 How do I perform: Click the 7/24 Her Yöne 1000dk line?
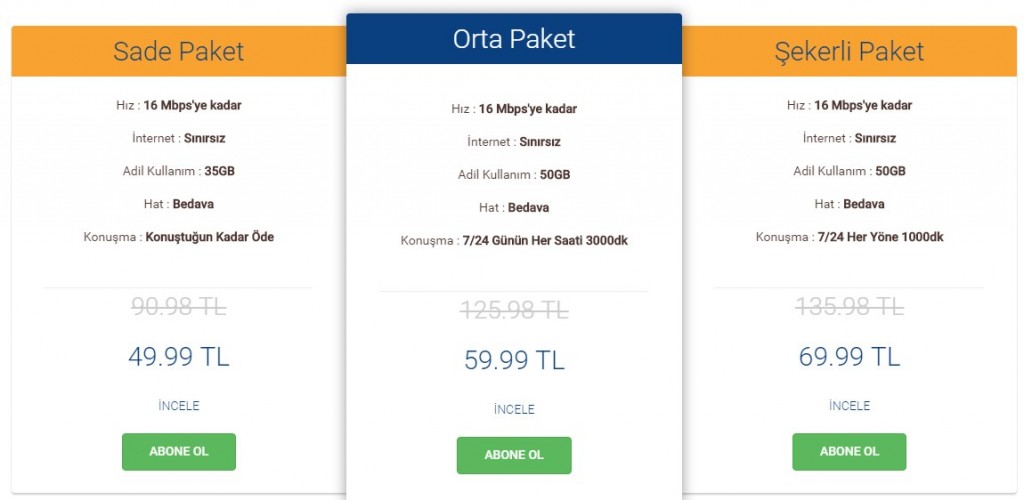pyautogui.click(x=880, y=237)
